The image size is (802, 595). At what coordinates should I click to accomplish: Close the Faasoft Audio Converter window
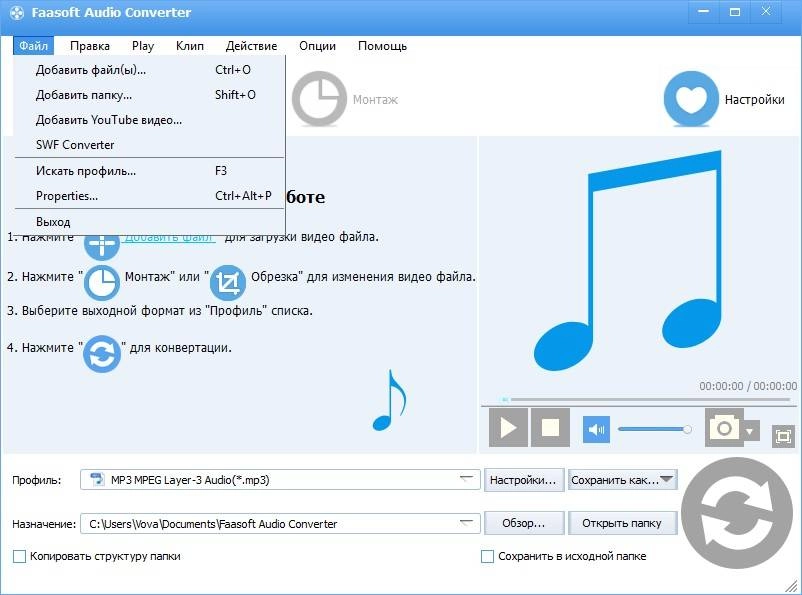[766, 11]
